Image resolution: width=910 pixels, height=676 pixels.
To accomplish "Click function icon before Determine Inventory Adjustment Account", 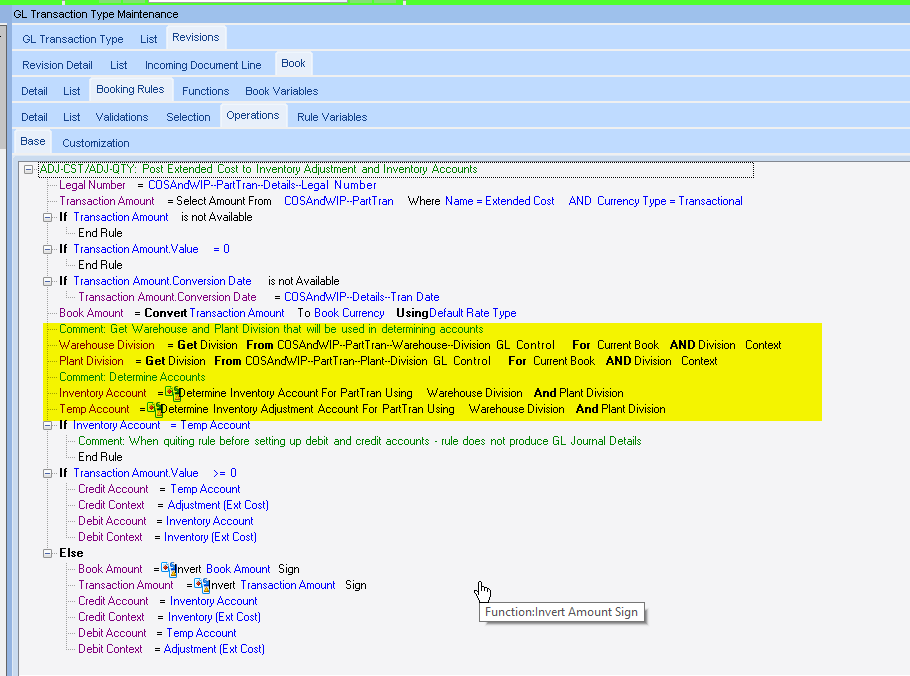I will (x=153, y=409).
